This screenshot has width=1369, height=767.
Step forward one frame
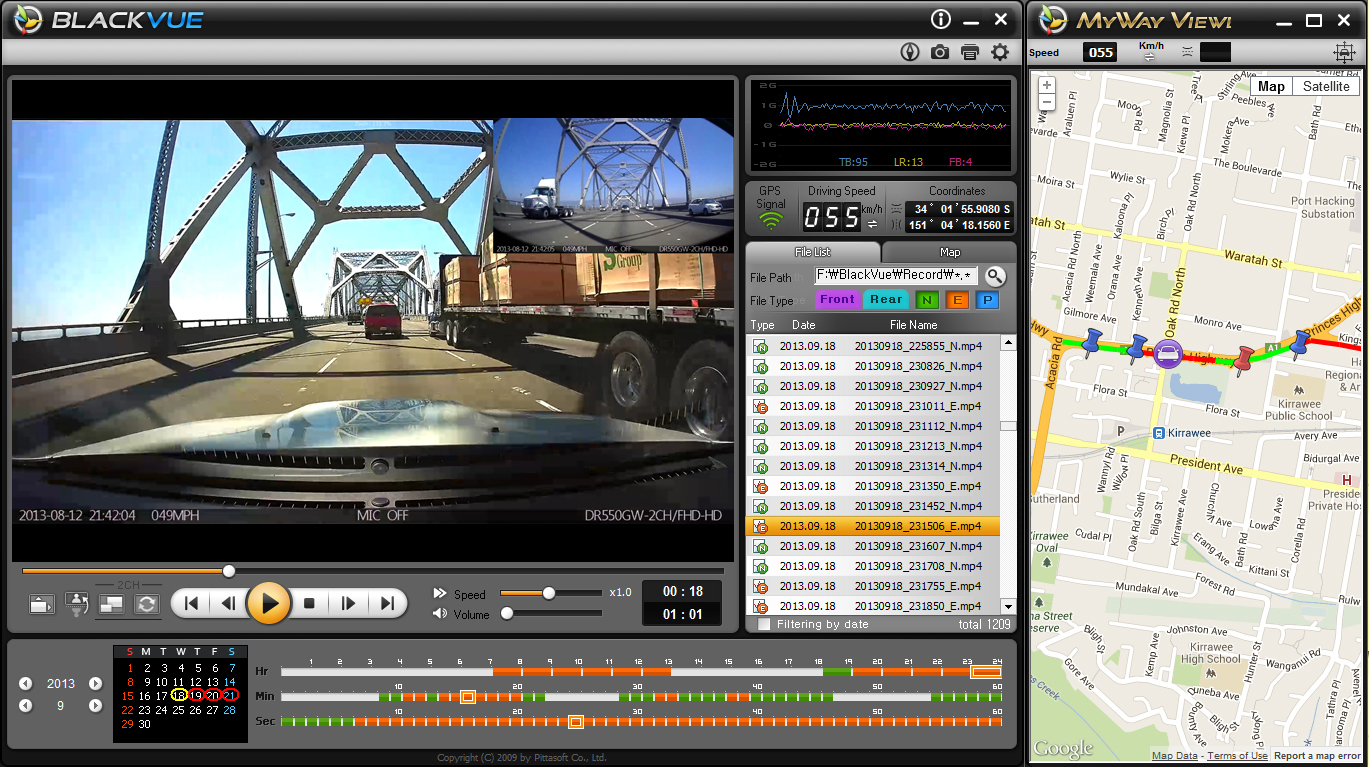[348, 603]
